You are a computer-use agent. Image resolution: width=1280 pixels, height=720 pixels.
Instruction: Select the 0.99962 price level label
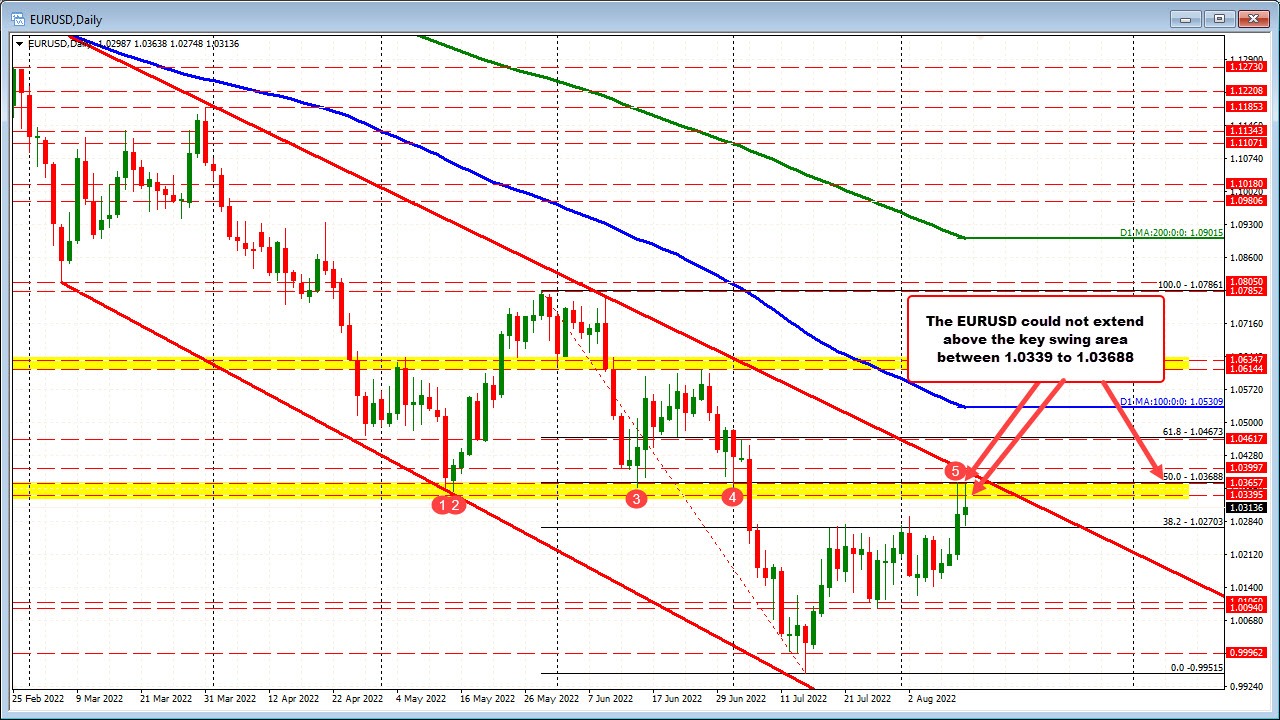pyautogui.click(x=1246, y=652)
